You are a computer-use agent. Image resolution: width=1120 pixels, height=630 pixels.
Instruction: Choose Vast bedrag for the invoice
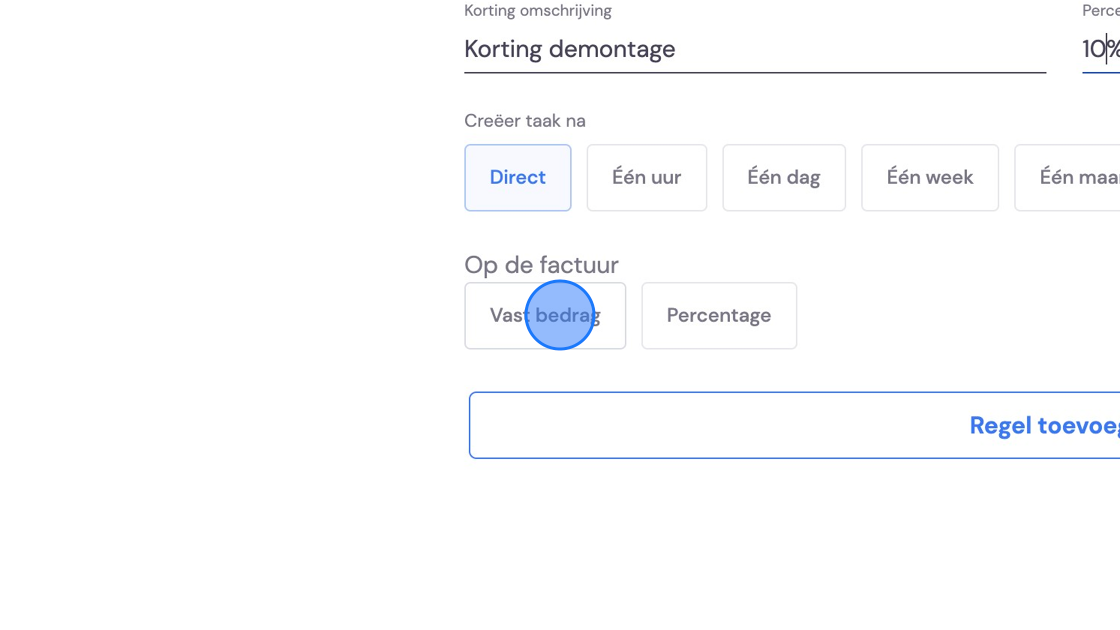pyautogui.click(x=545, y=315)
